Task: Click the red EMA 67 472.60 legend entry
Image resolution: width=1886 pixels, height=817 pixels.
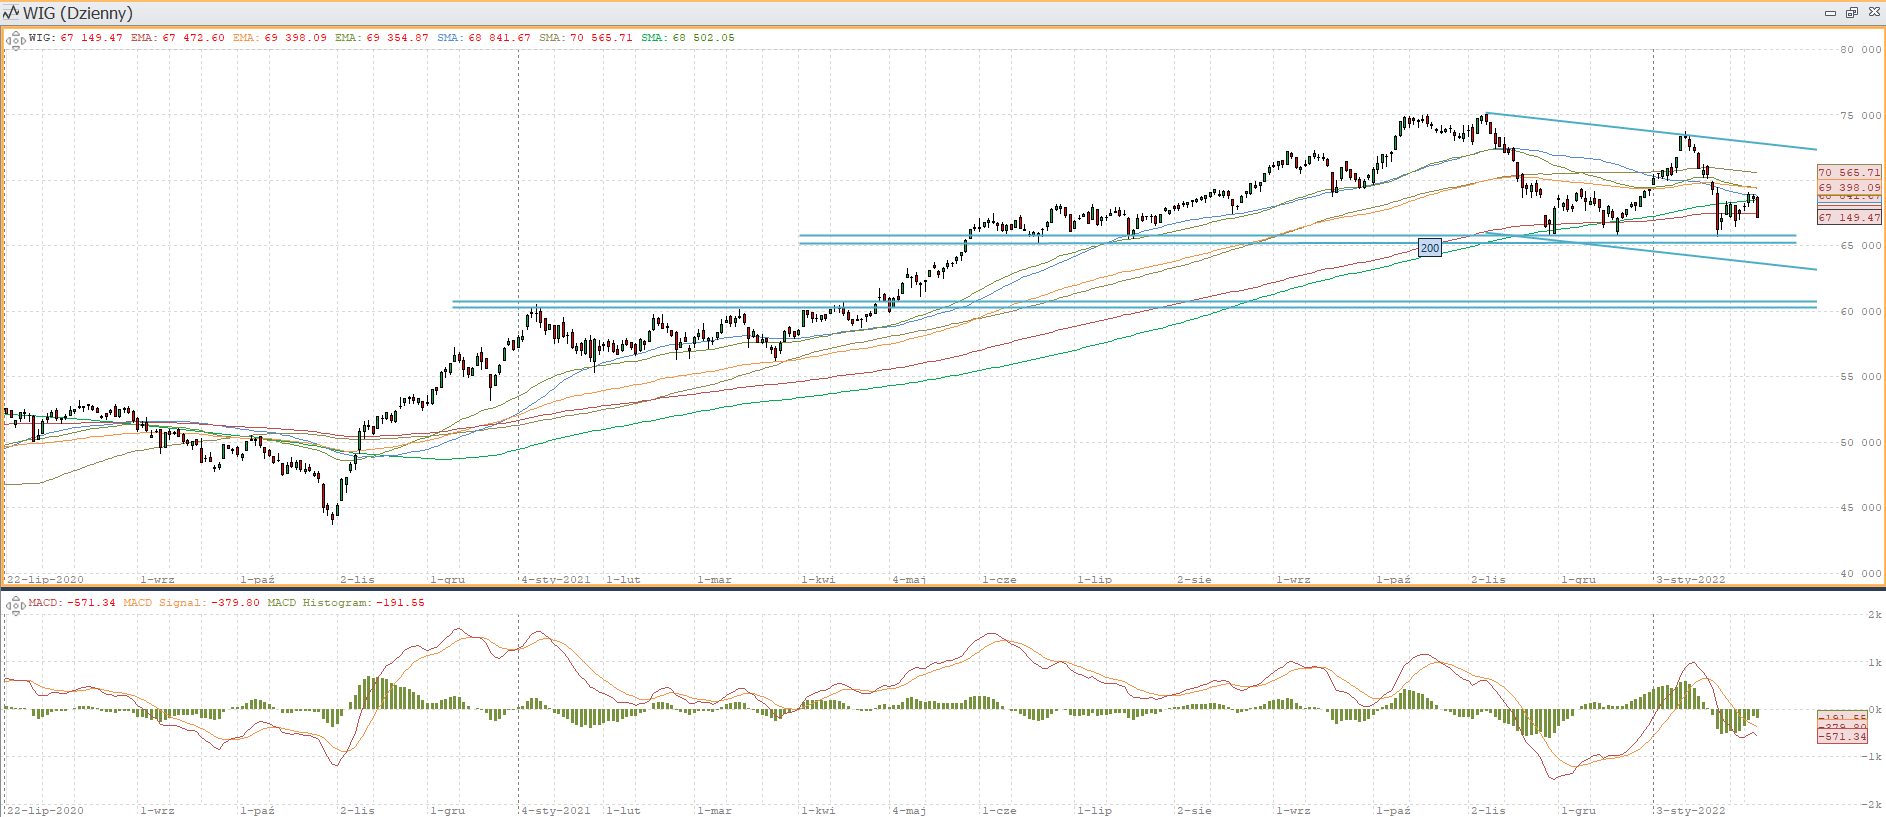Action: point(177,38)
